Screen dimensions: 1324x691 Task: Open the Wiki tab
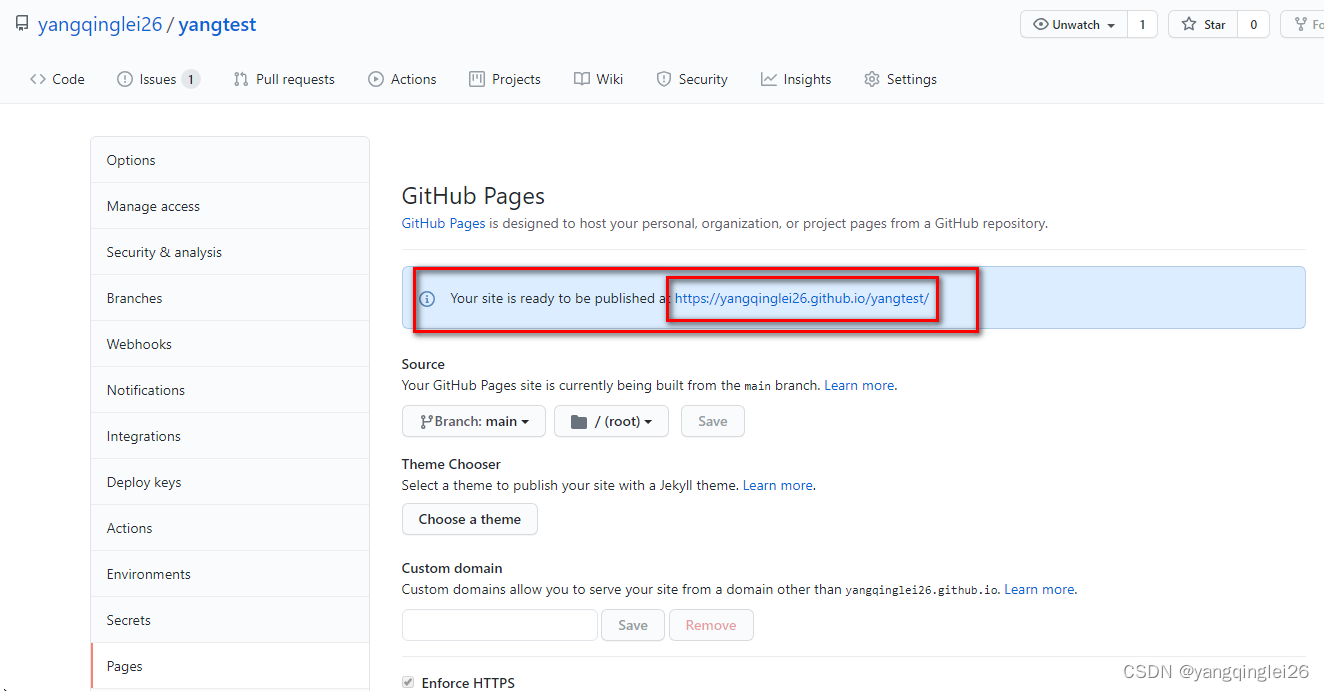coord(599,79)
